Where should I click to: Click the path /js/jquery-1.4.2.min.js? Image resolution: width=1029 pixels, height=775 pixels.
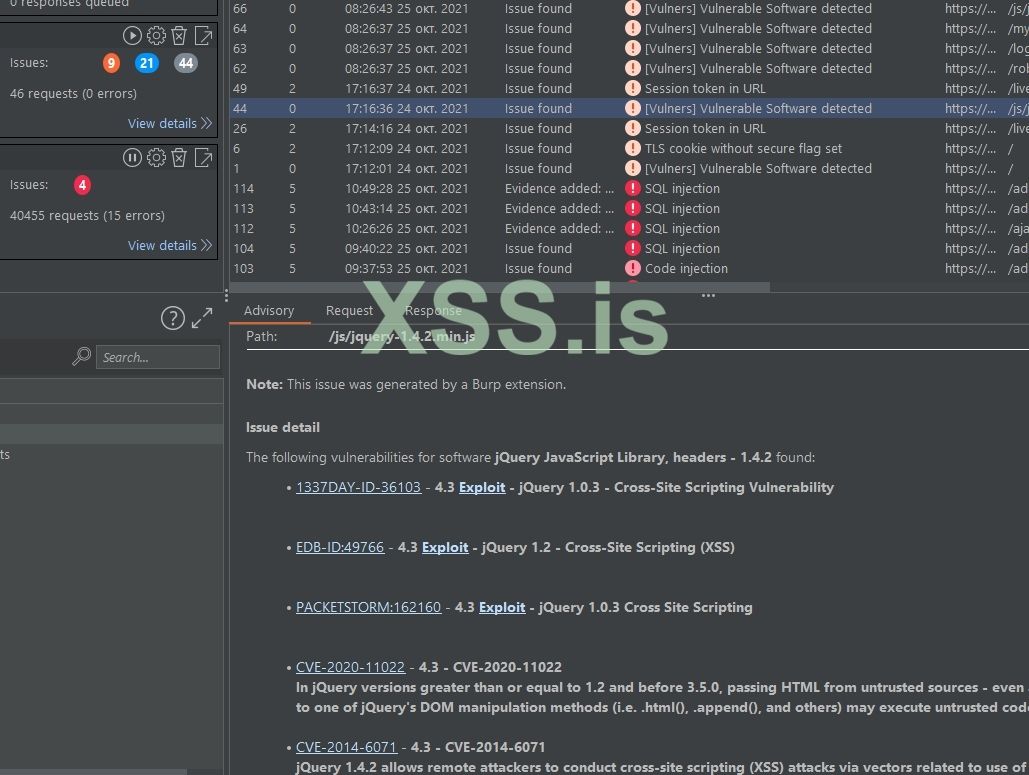(402, 337)
